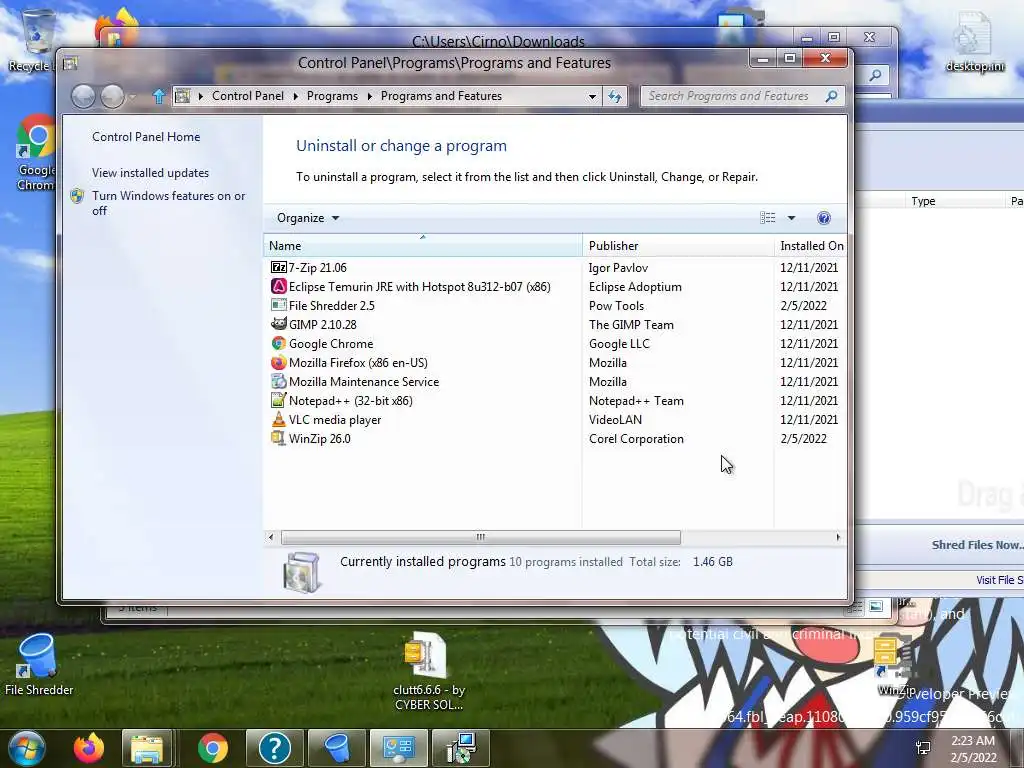
Task: Sort the list by the Installed On column
Action: pyautogui.click(x=810, y=246)
